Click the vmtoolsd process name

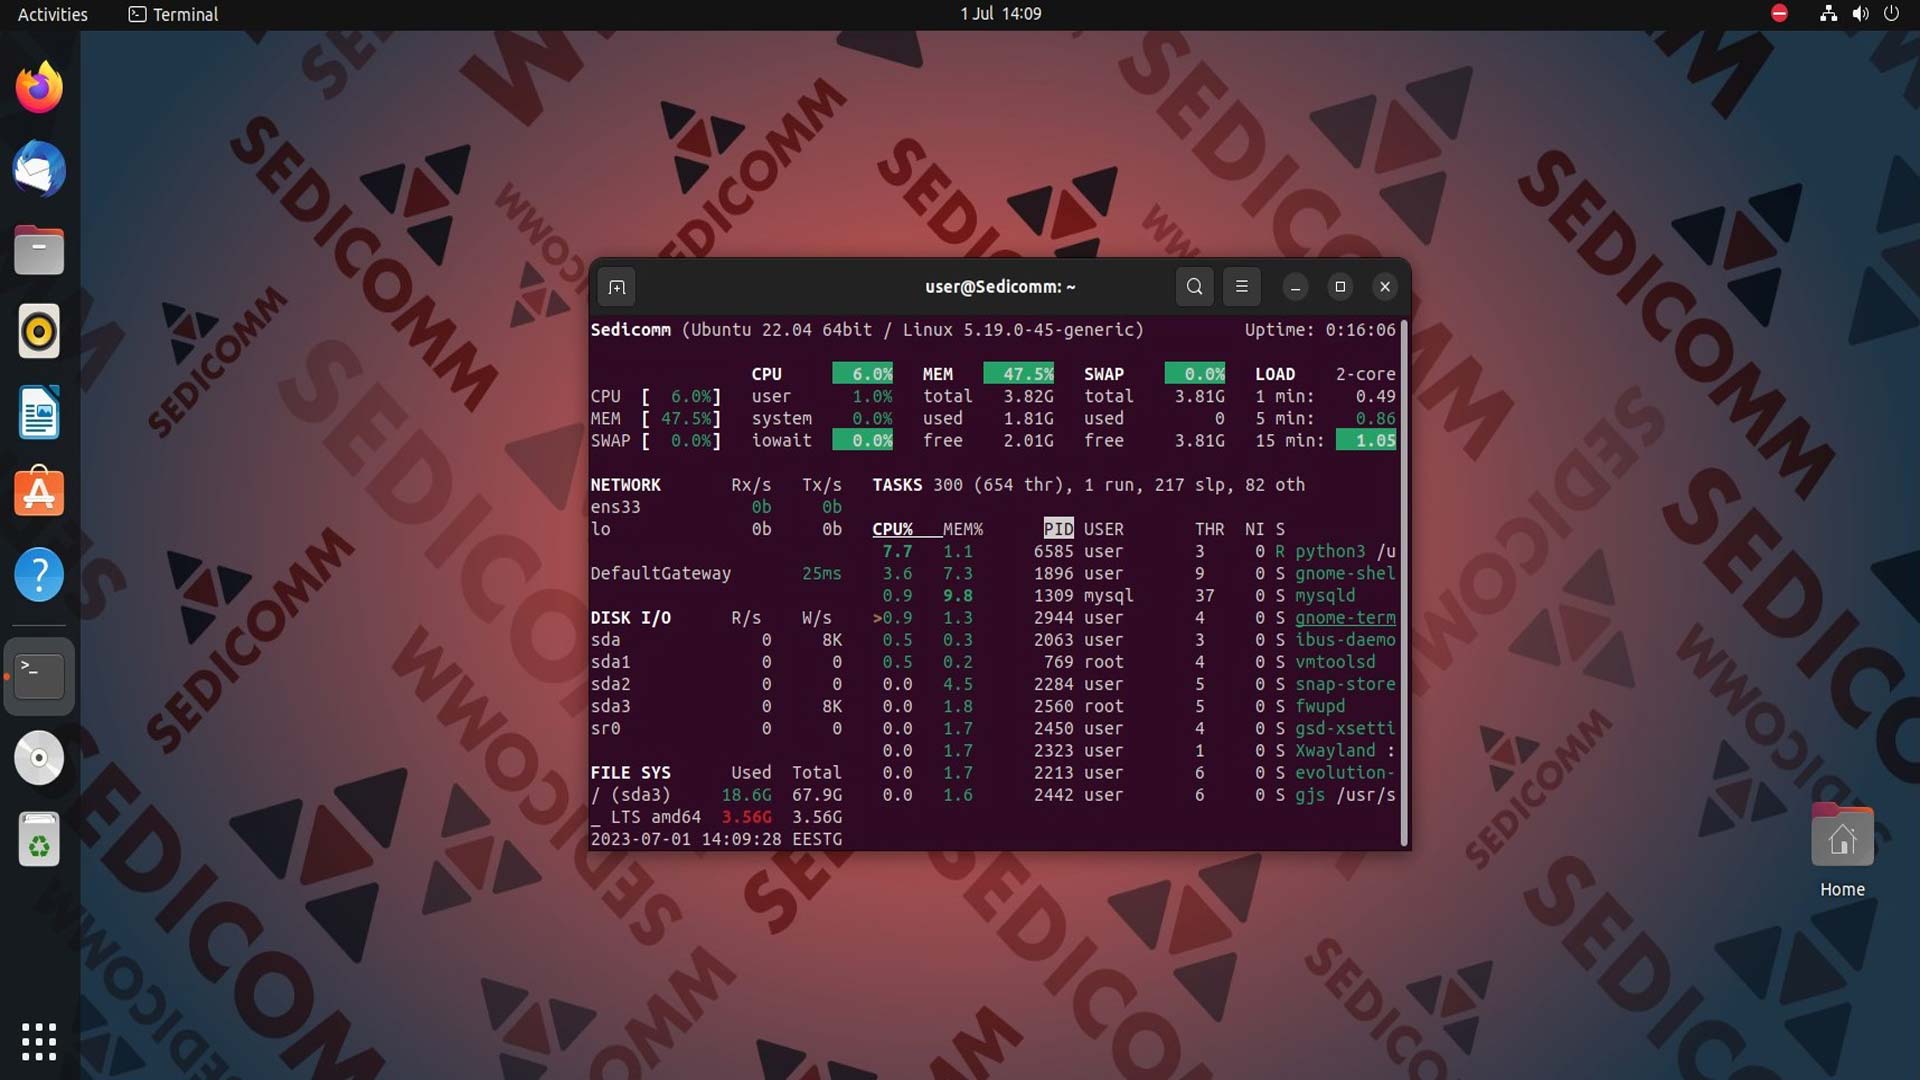pos(1335,662)
